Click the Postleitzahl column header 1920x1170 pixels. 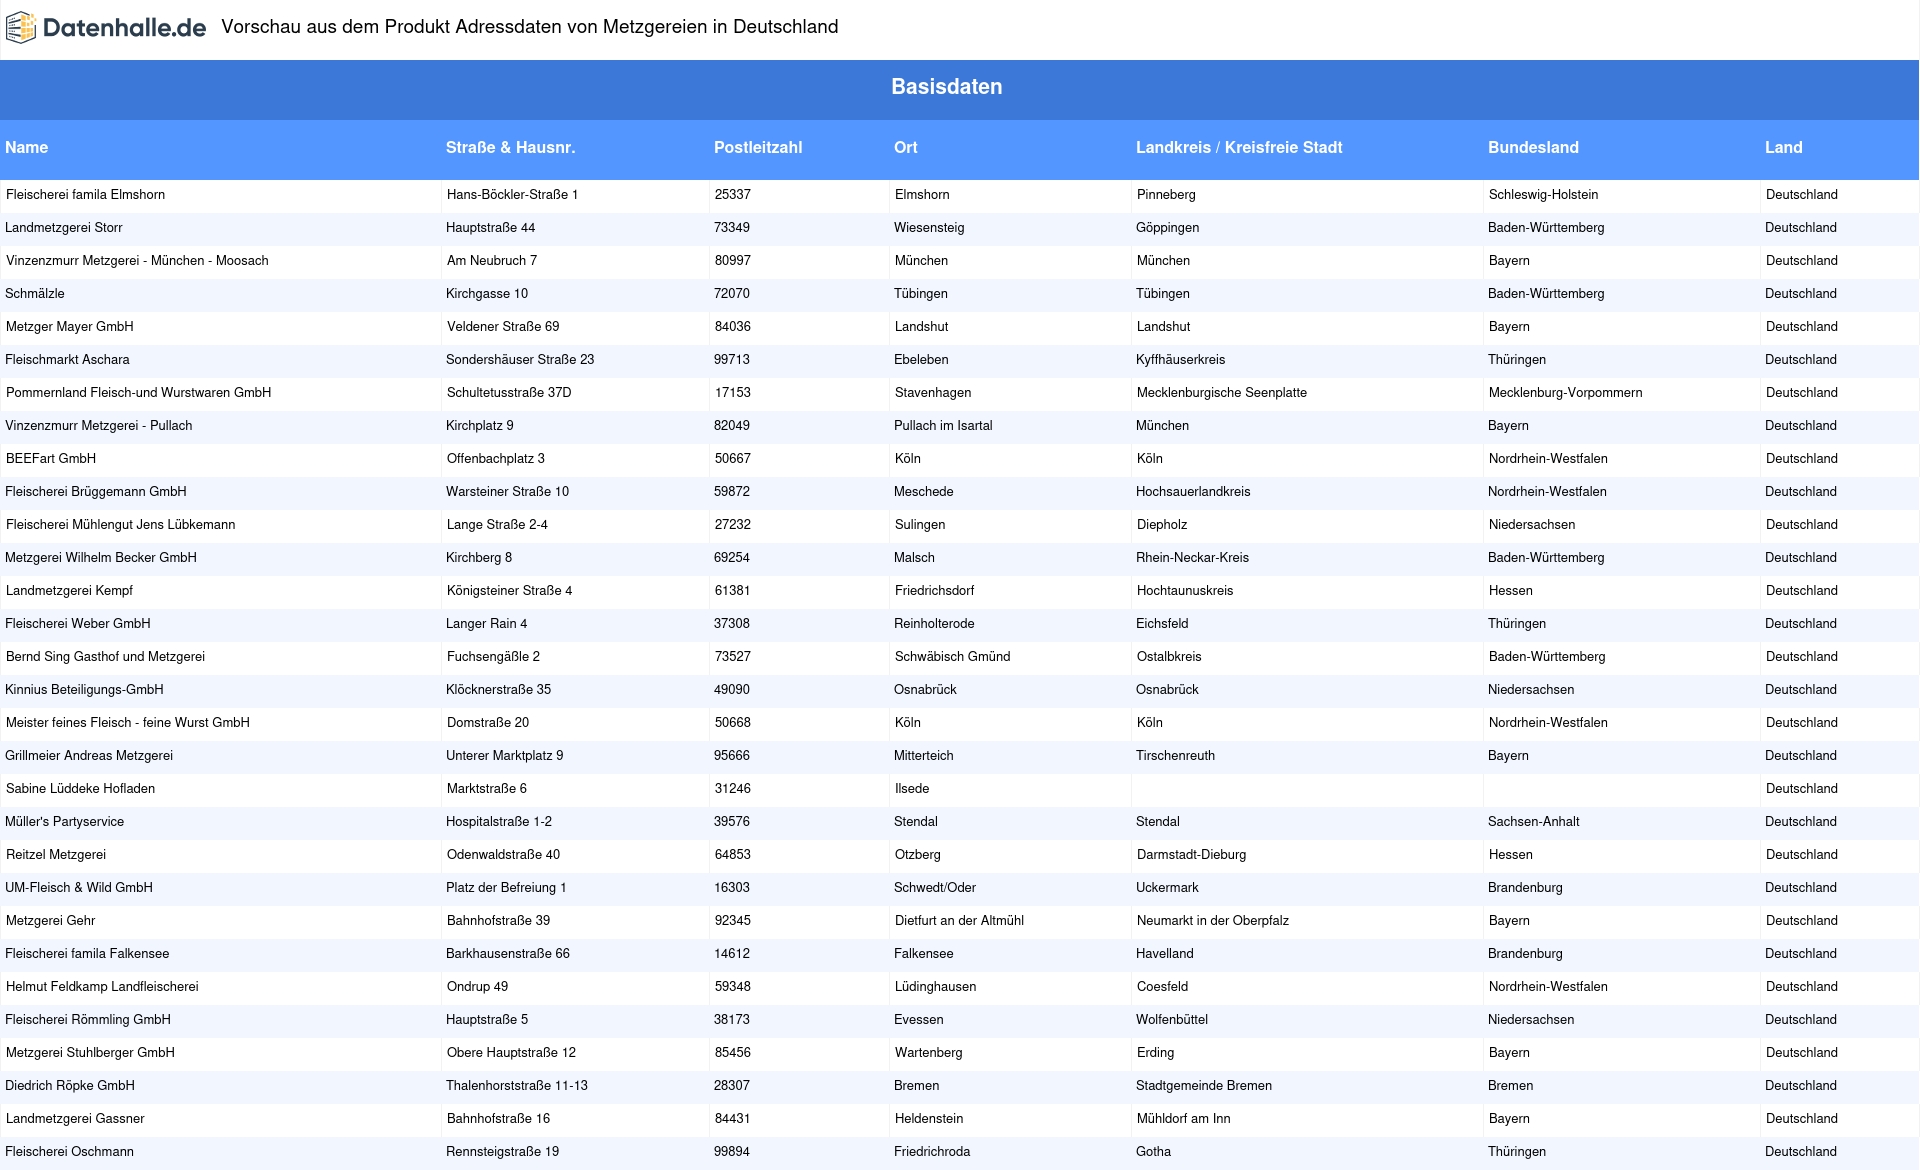click(x=758, y=147)
